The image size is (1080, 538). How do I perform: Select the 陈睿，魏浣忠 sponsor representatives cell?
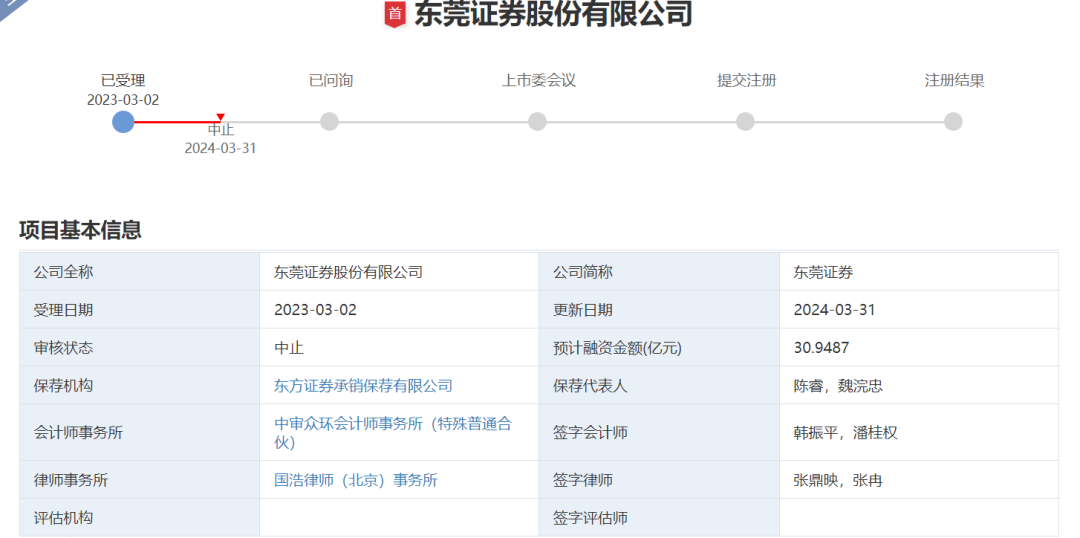tap(838, 385)
